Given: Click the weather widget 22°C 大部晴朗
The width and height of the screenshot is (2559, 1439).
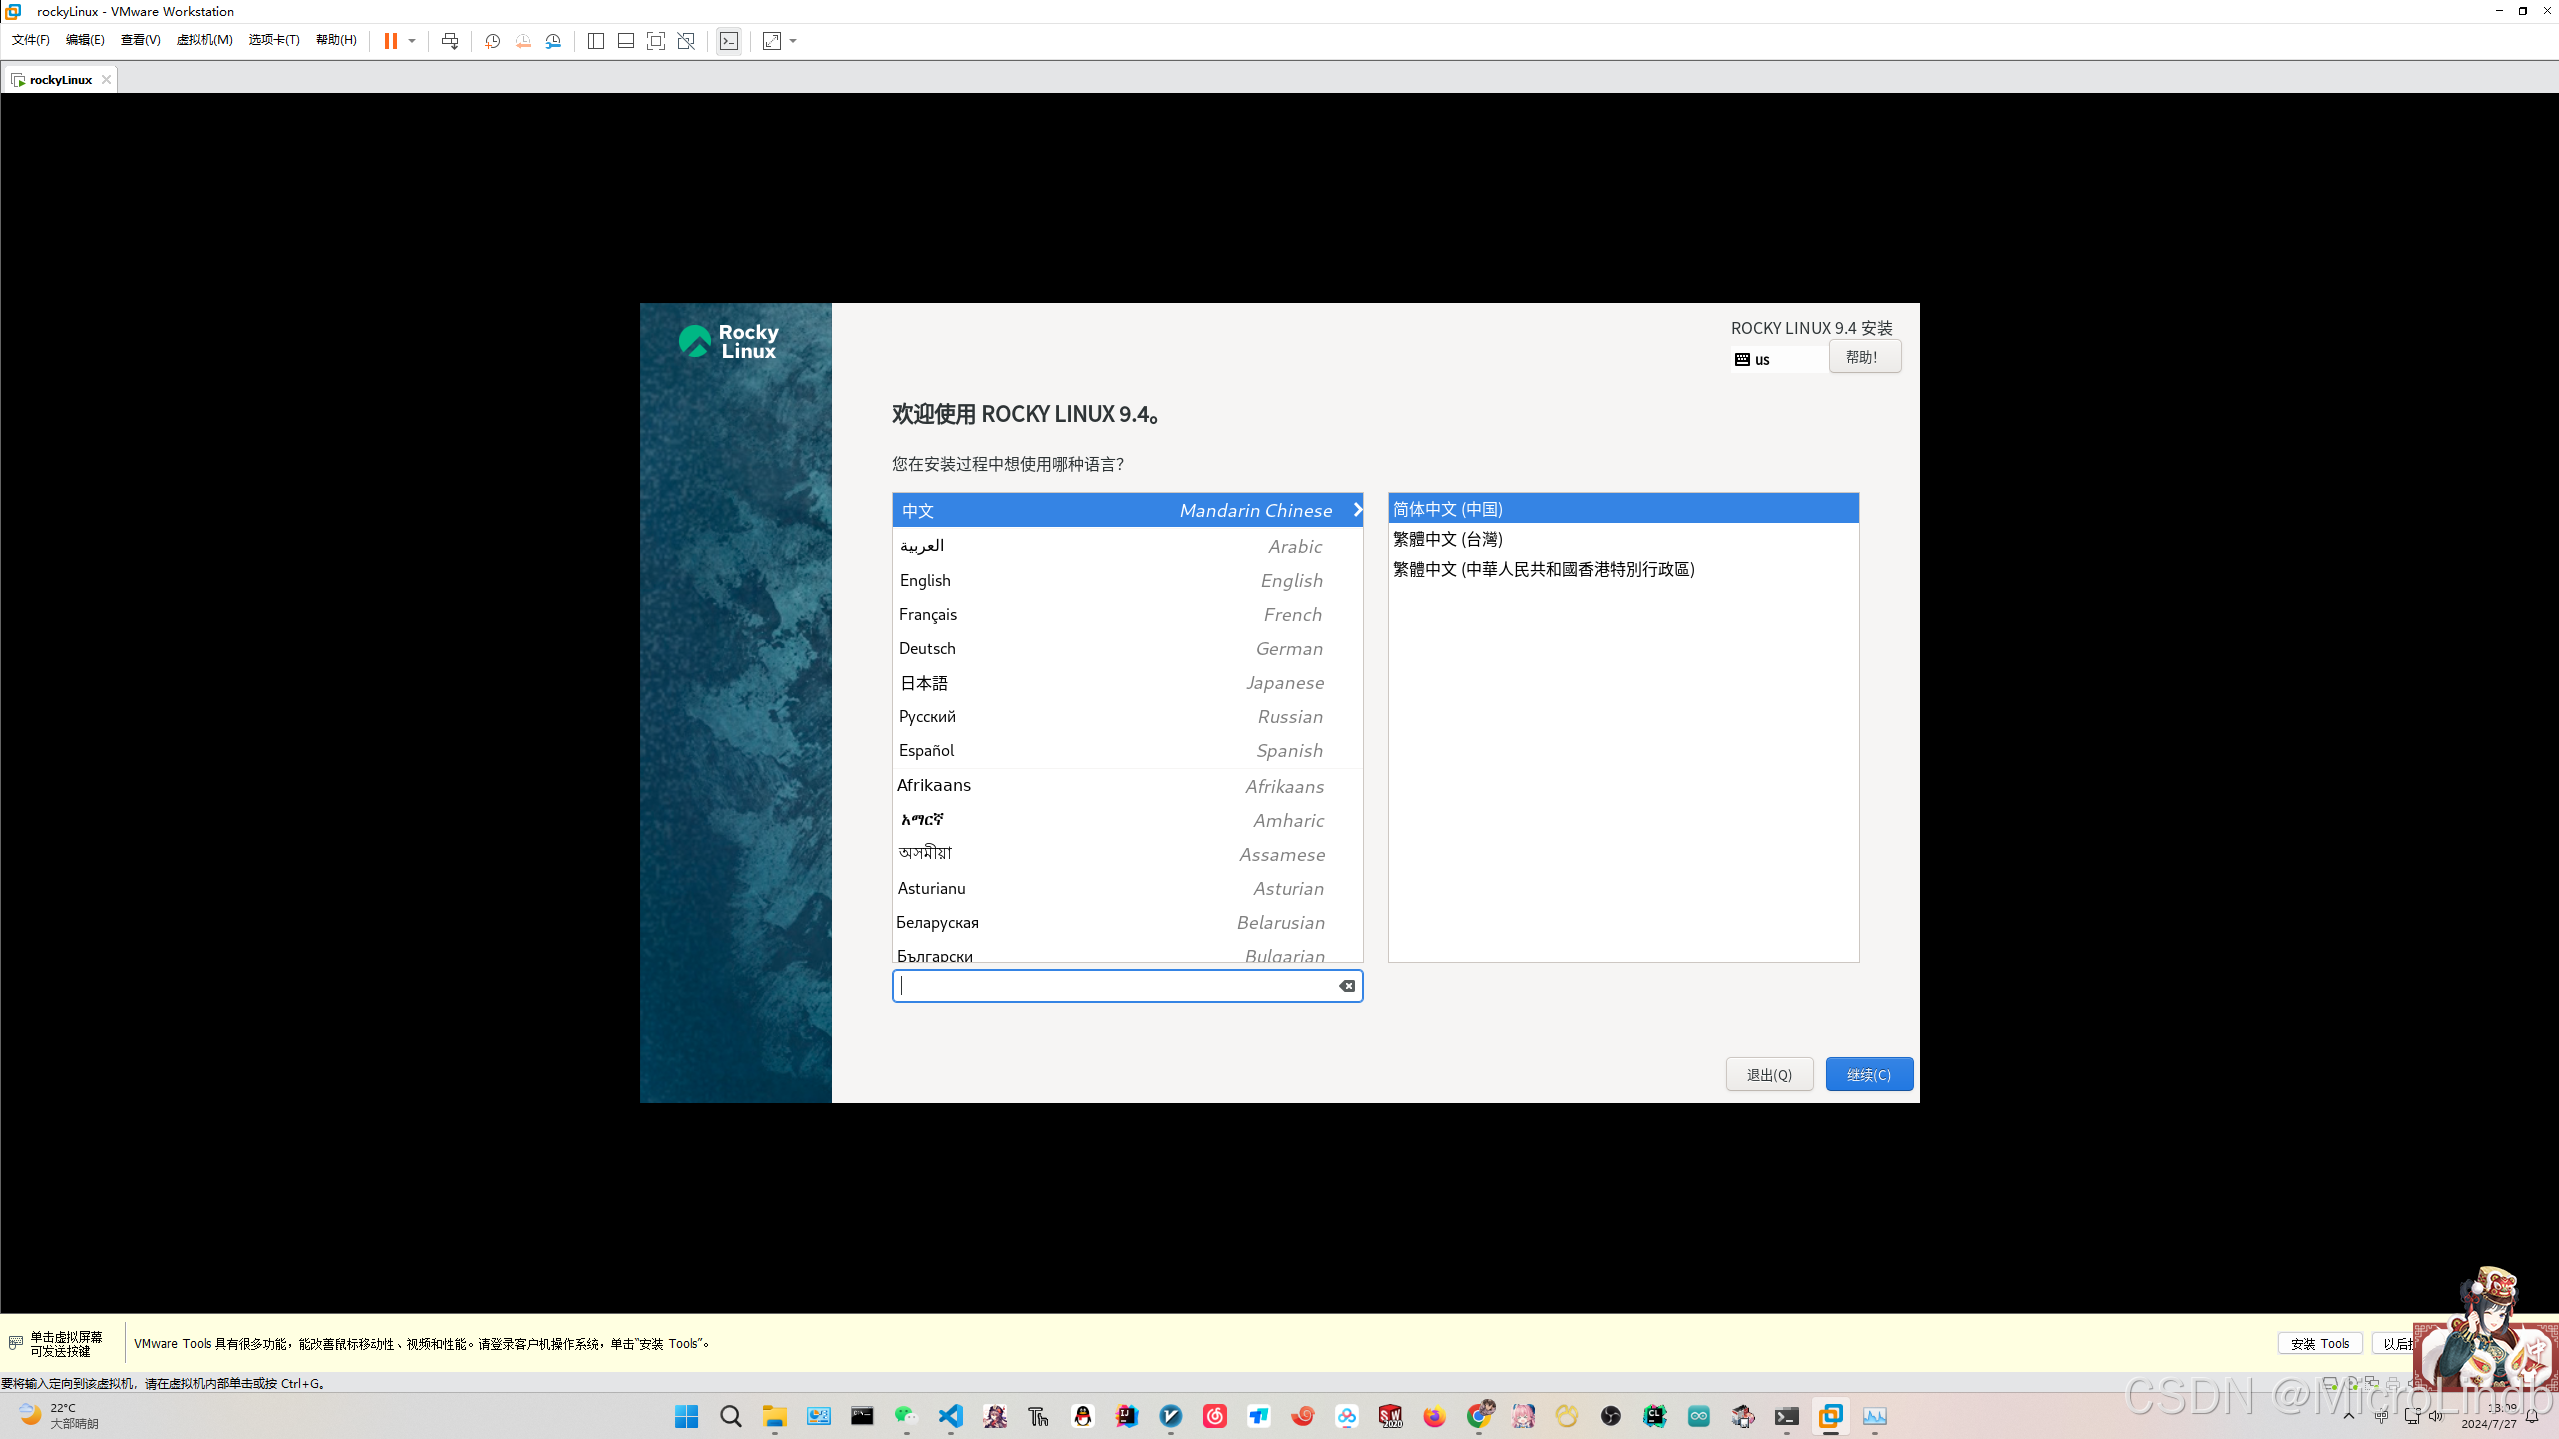Looking at the screenshot, I should pos(60,1416).
